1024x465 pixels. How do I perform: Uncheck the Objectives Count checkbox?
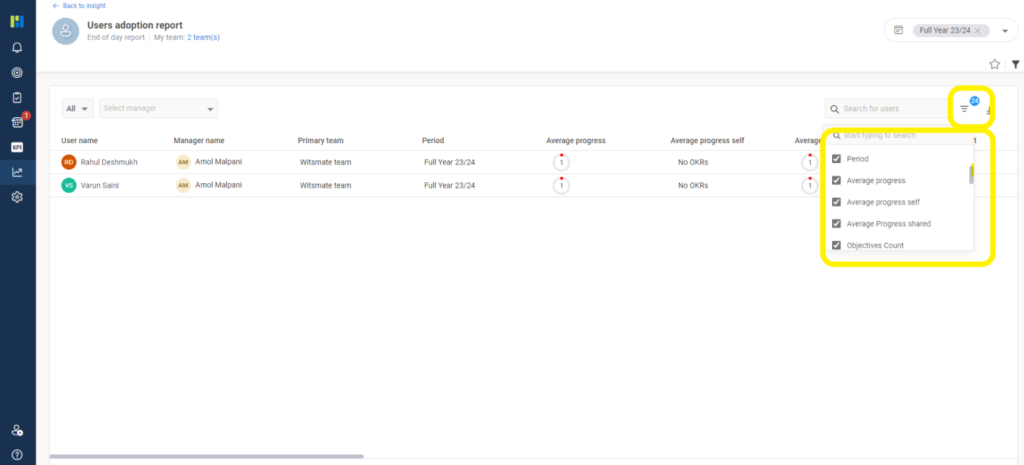[836, 245]
